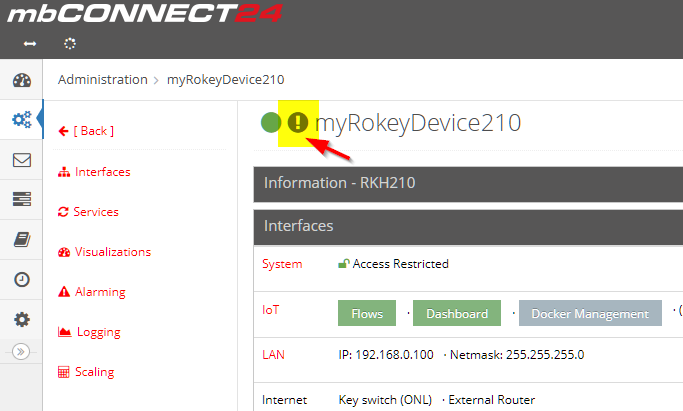Screen dimensions: 683x411
Task: Open the single gear settings icon in sidebar
Action: coord(22,320)
